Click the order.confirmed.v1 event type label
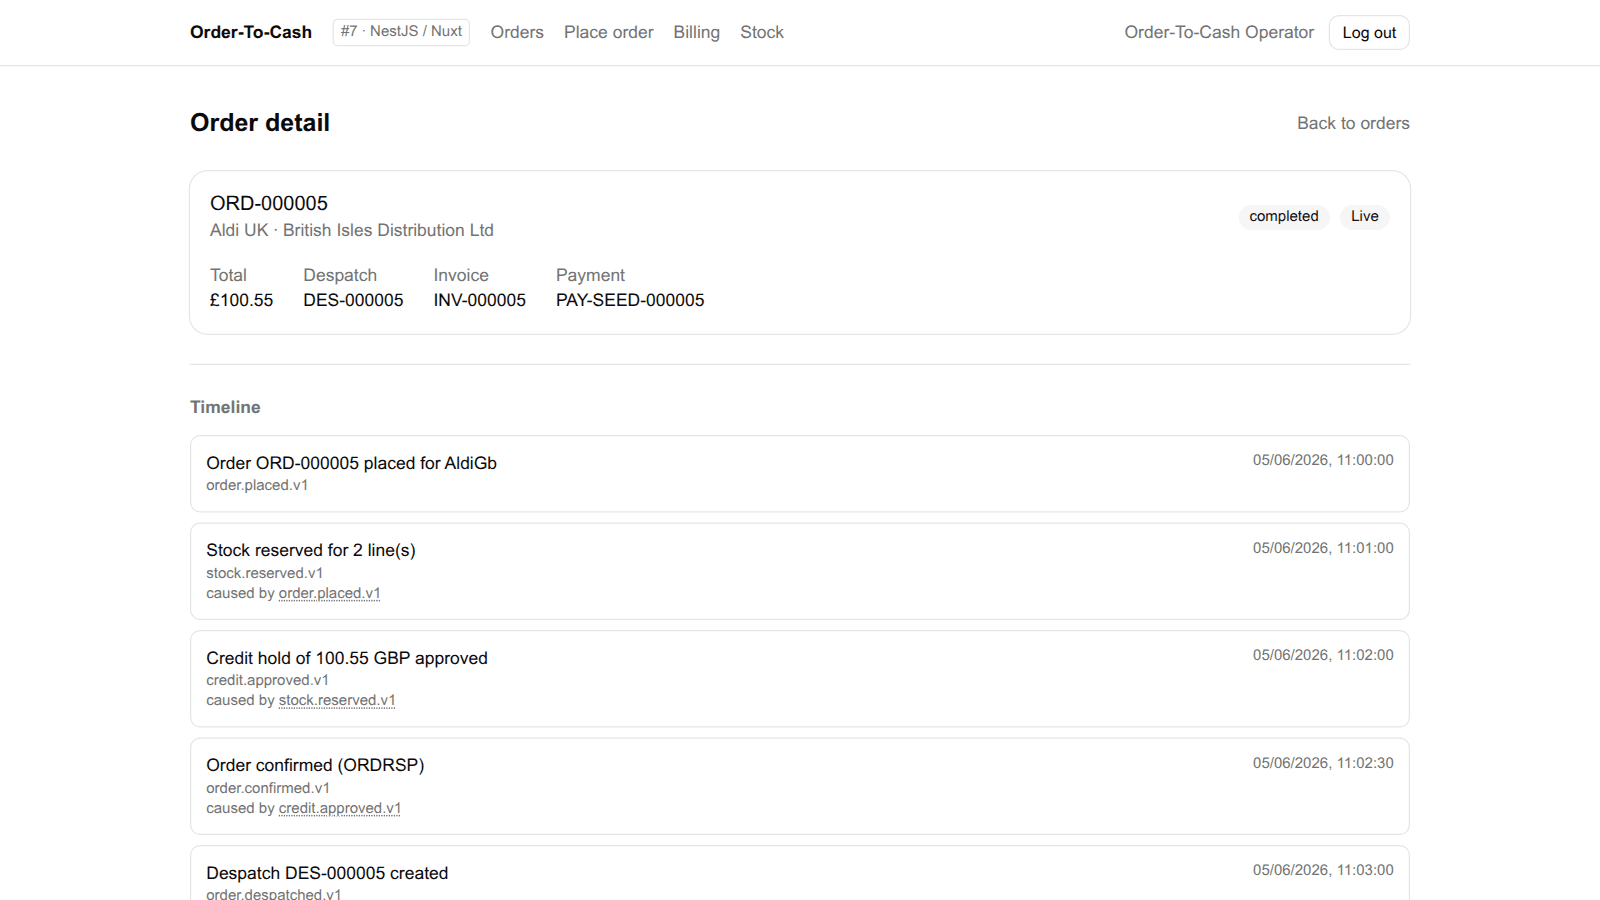Image resolution: width=1600 pixels, height=900 pixels. (x=268, y=788)
